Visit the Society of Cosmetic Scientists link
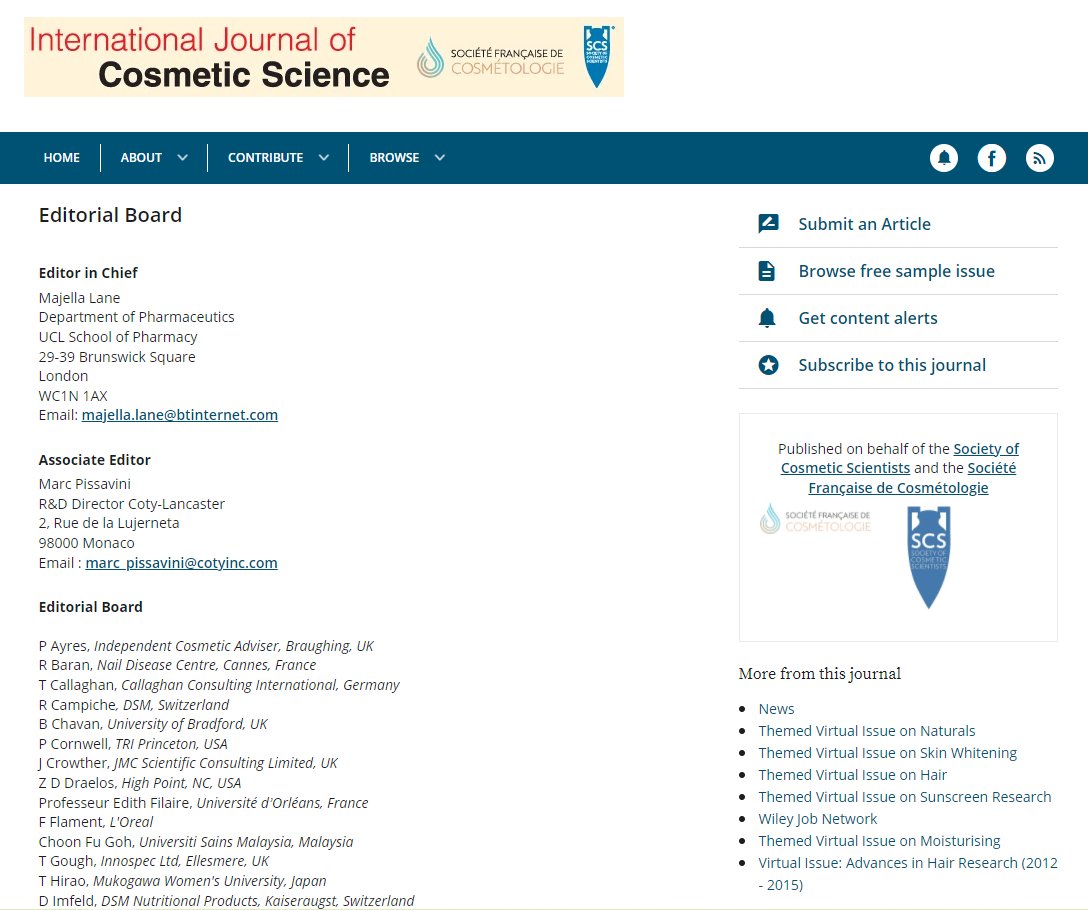 900,458
